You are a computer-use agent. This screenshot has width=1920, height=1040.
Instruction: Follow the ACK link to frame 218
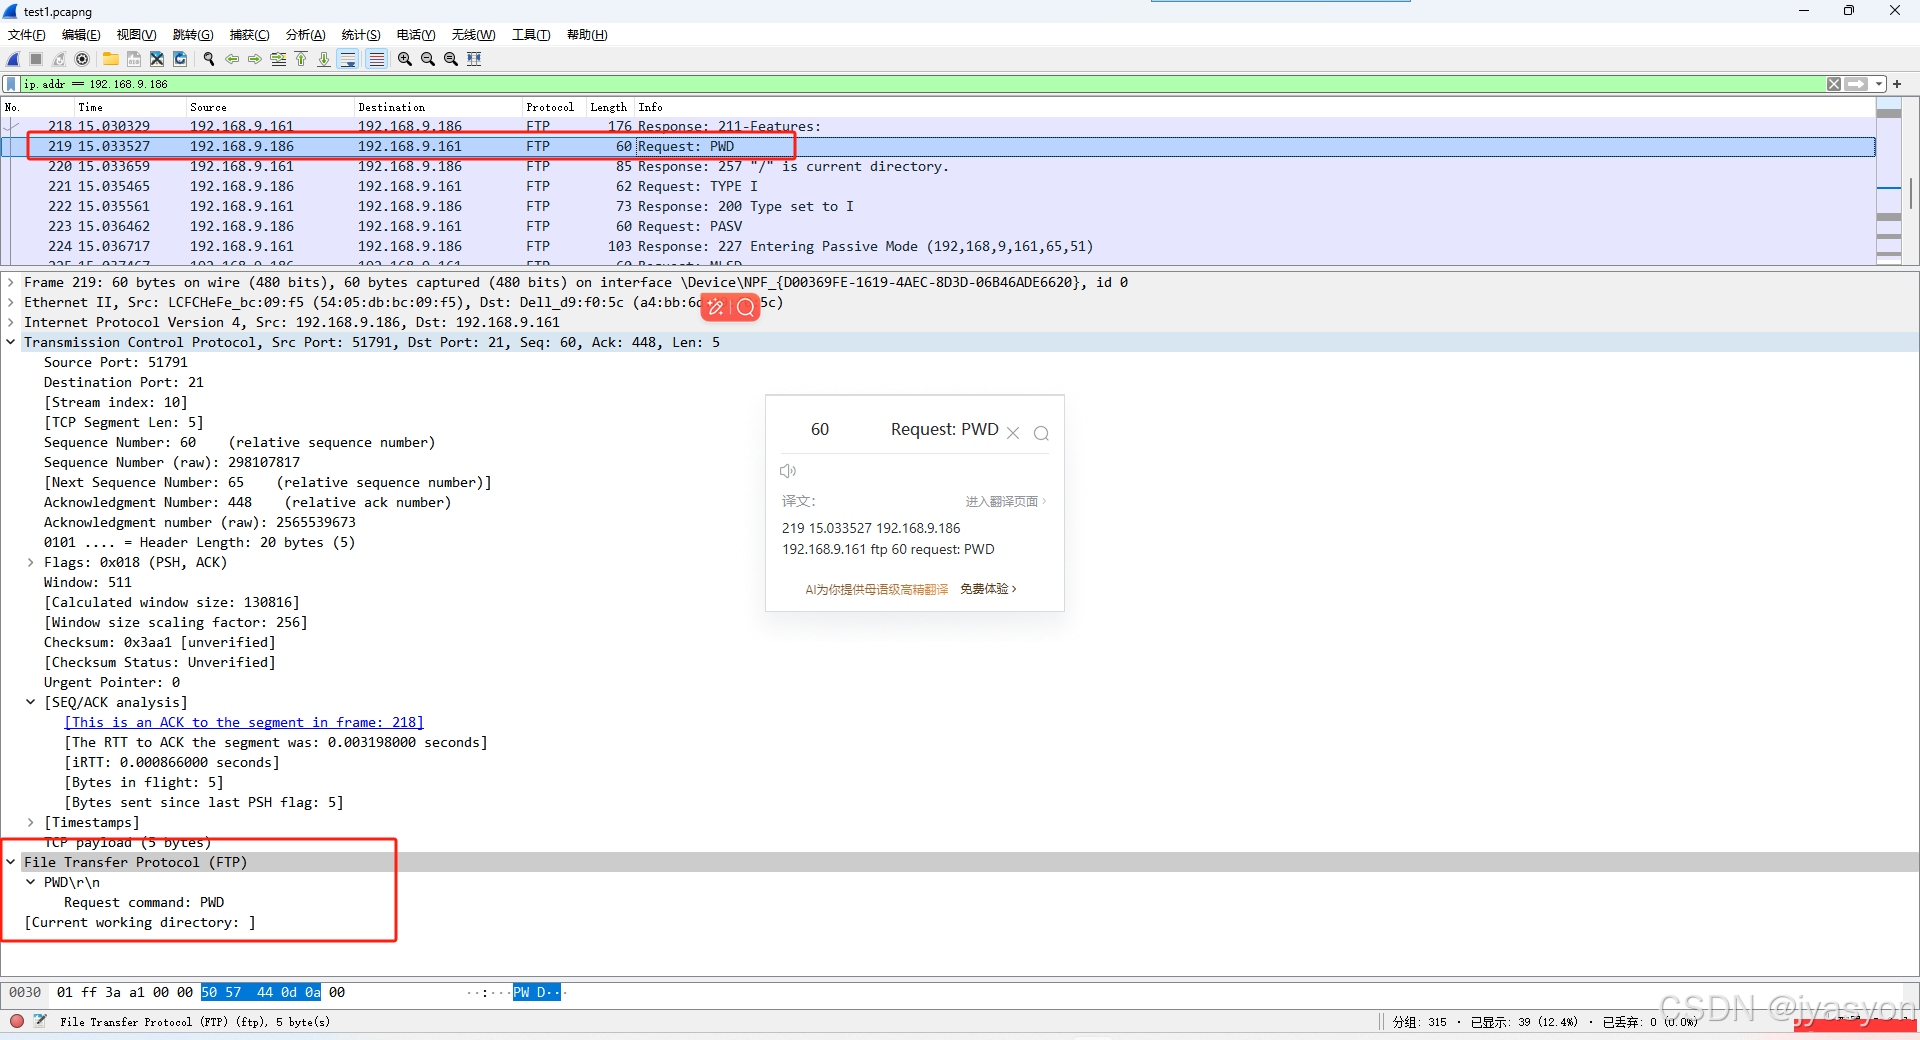click(242, 722)
